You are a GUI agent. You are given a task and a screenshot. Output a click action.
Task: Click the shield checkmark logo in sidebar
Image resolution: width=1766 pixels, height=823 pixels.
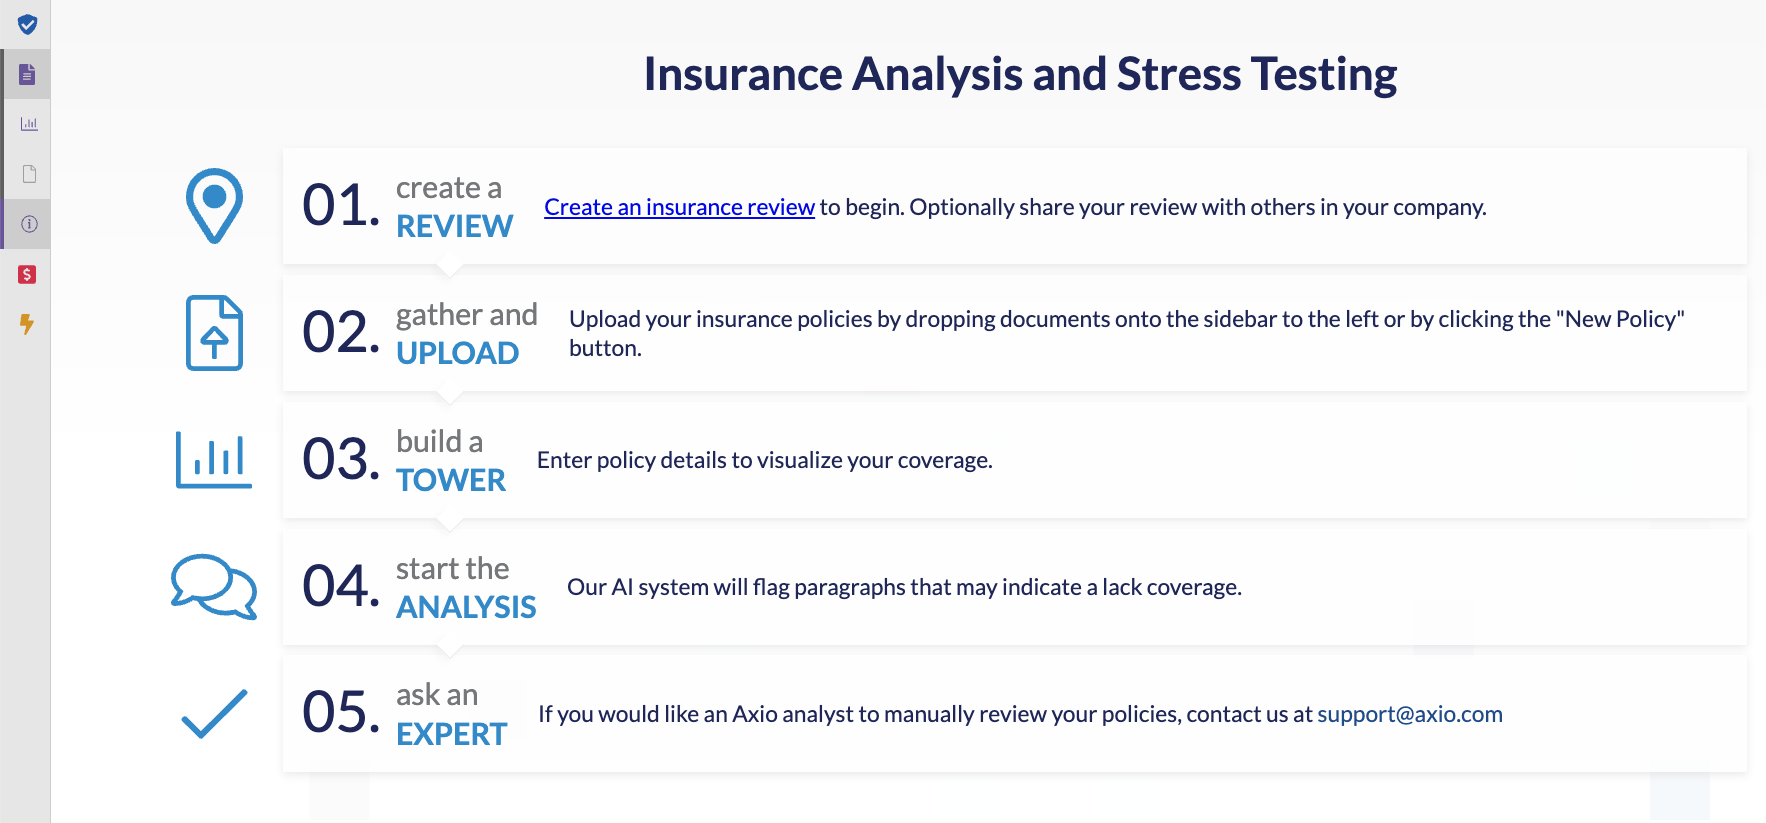click(27, 24)
